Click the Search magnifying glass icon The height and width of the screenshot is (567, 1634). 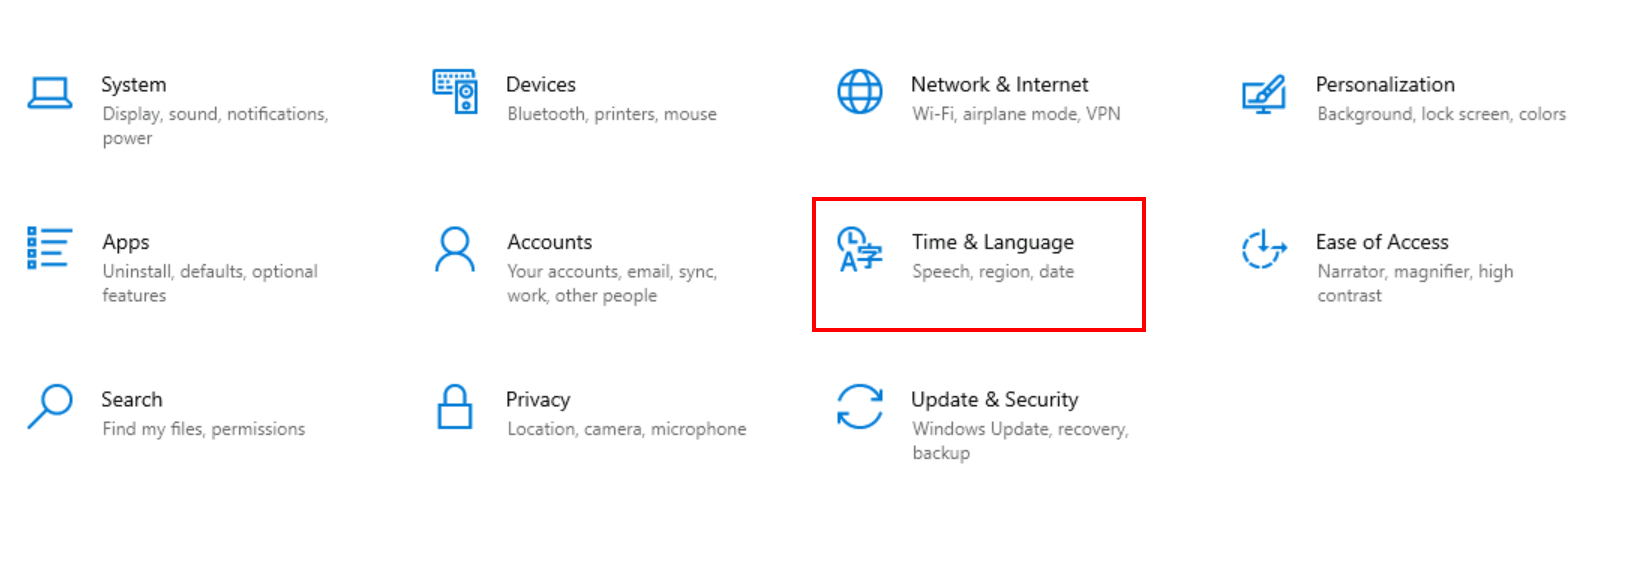pyautogui.click(x=50, y=406)
